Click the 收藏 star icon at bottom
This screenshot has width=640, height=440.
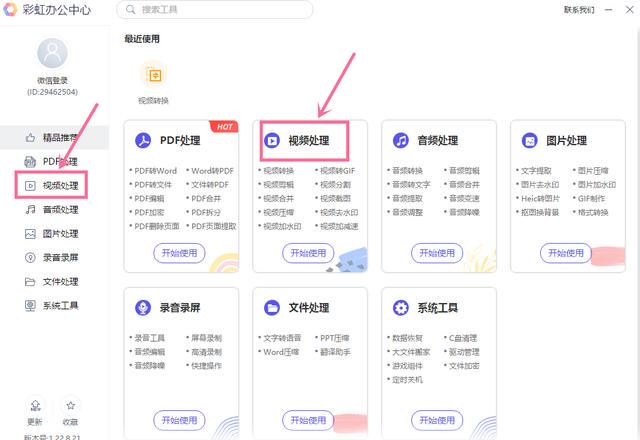tap(71, 405)
